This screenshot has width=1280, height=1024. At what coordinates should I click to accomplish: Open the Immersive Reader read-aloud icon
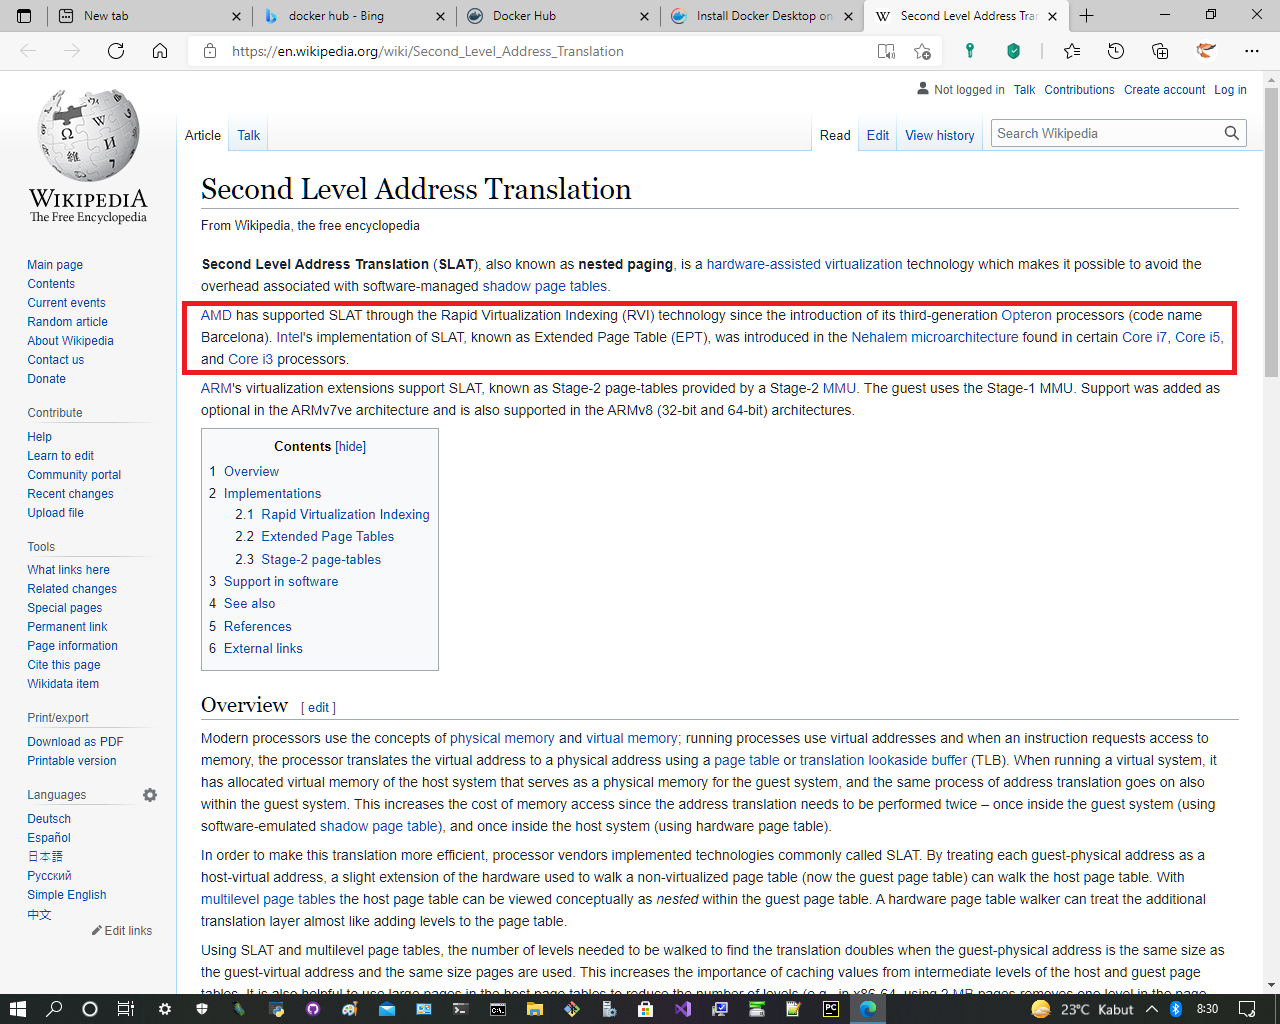pyautogui.click(x=886, y=51)
